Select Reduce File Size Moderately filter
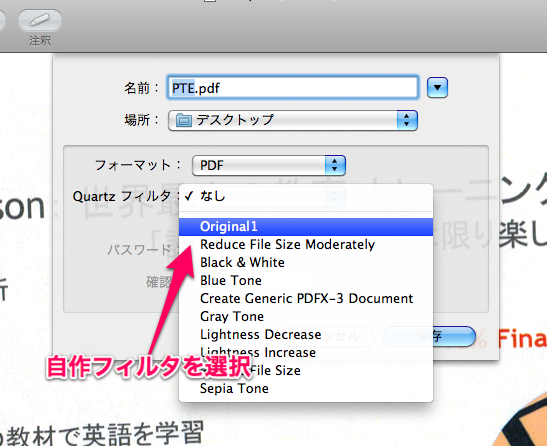This screenshot has height=446, width=547. coord(306,245)
